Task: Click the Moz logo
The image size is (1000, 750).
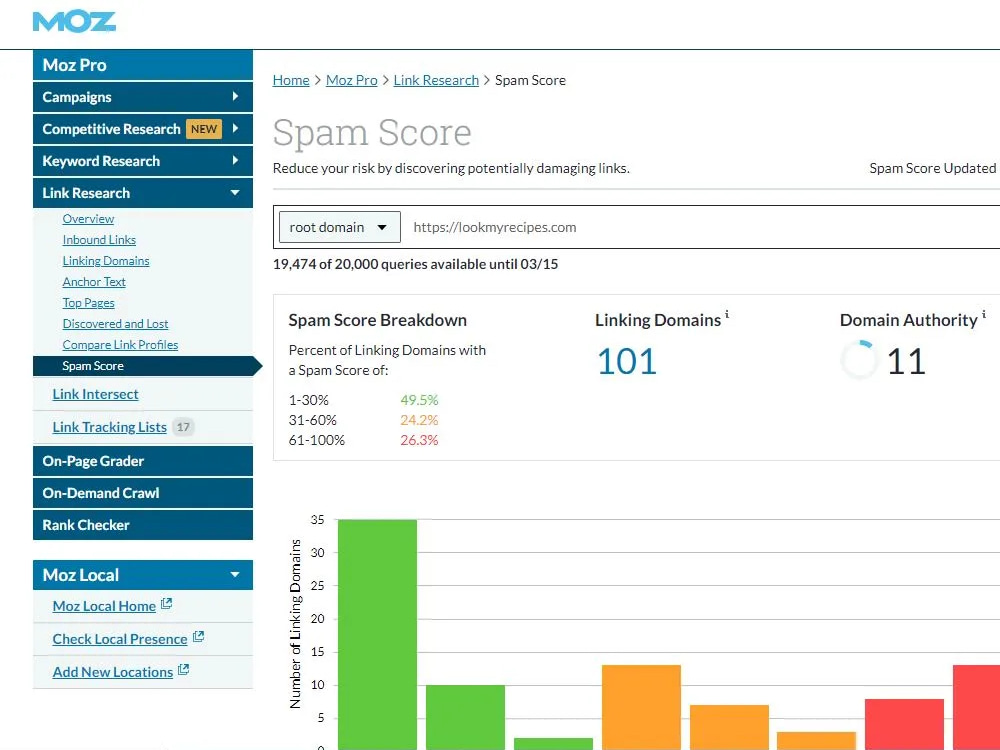Action: coord(74,22)
